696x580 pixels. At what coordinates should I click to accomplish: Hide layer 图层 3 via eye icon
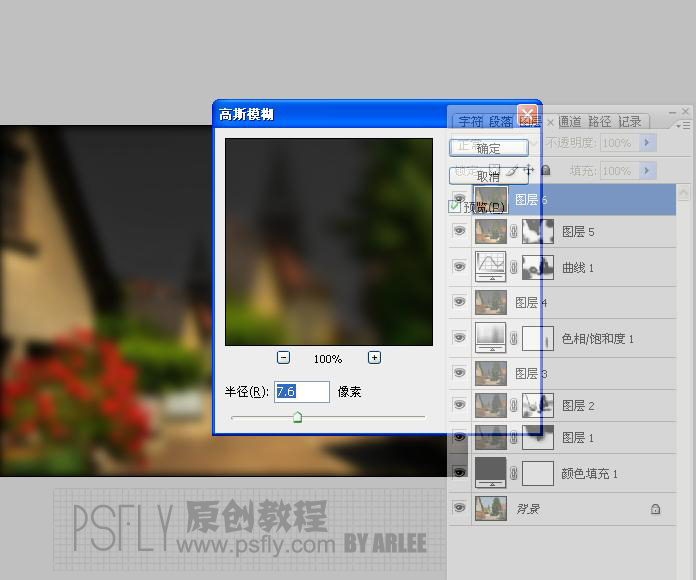pyautogui.click(x=459, y=373)
